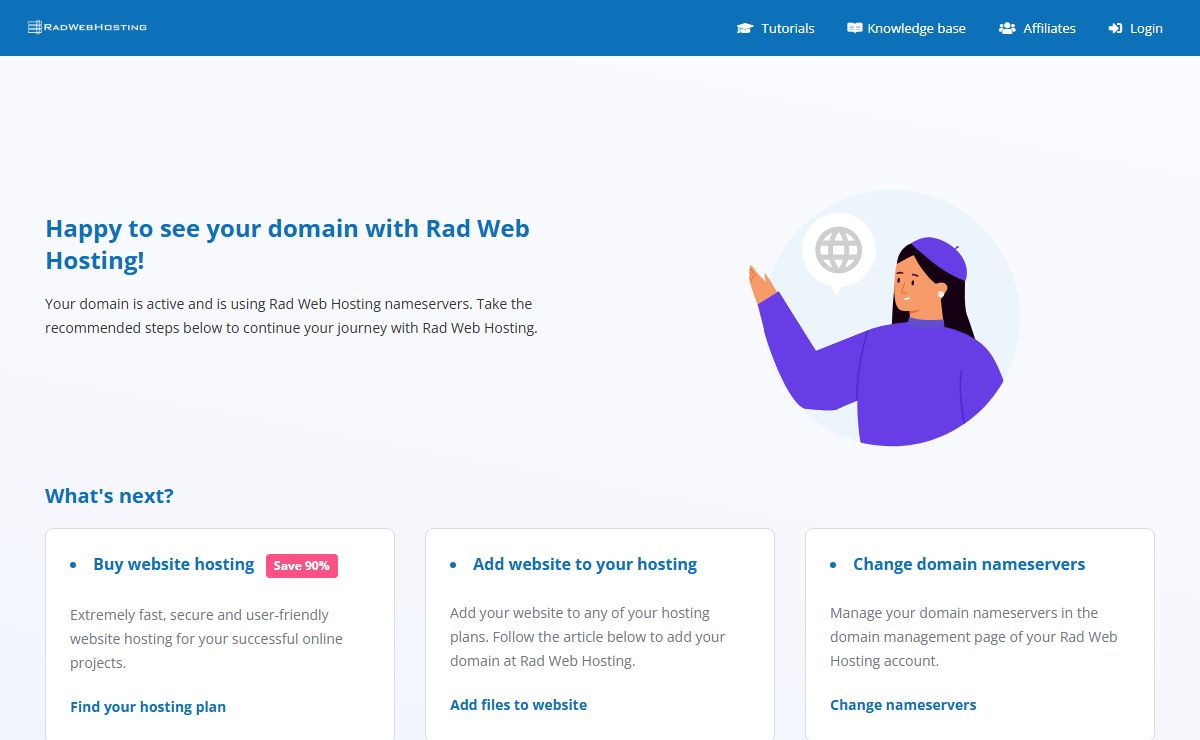Screen dimensions: 1200x740
Task: Click the Buy website hosting heading
Action: [x=174, y=564]
